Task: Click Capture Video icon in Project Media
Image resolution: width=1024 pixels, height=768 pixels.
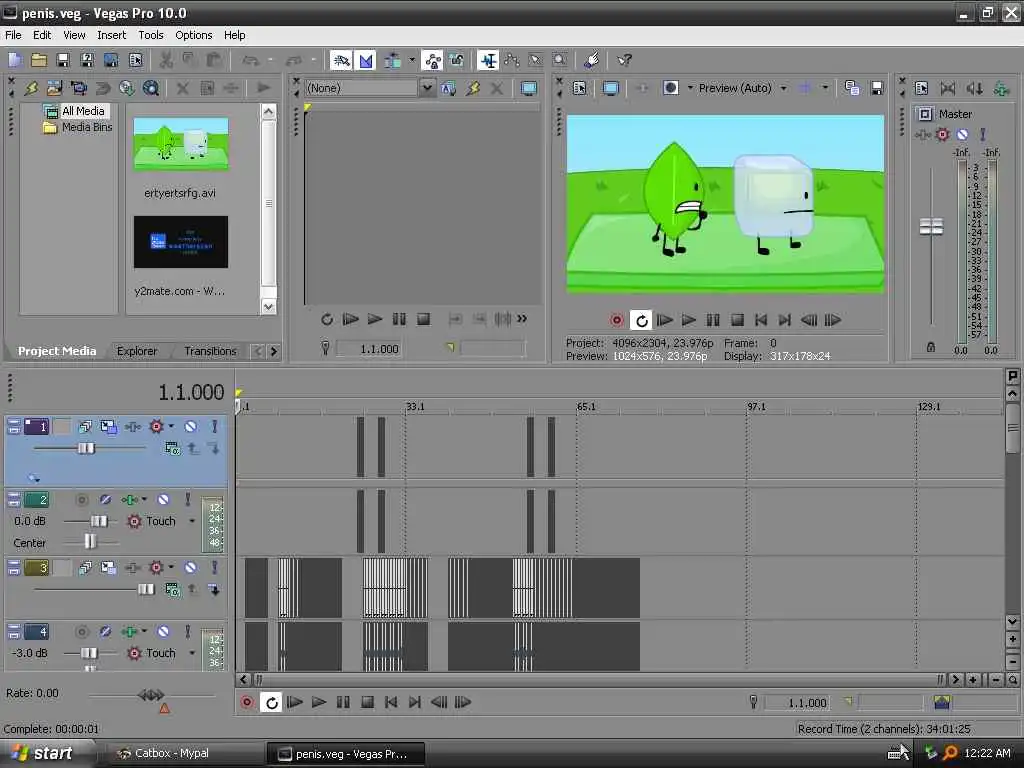Action: pyautogui.click(x=78, y=88)
